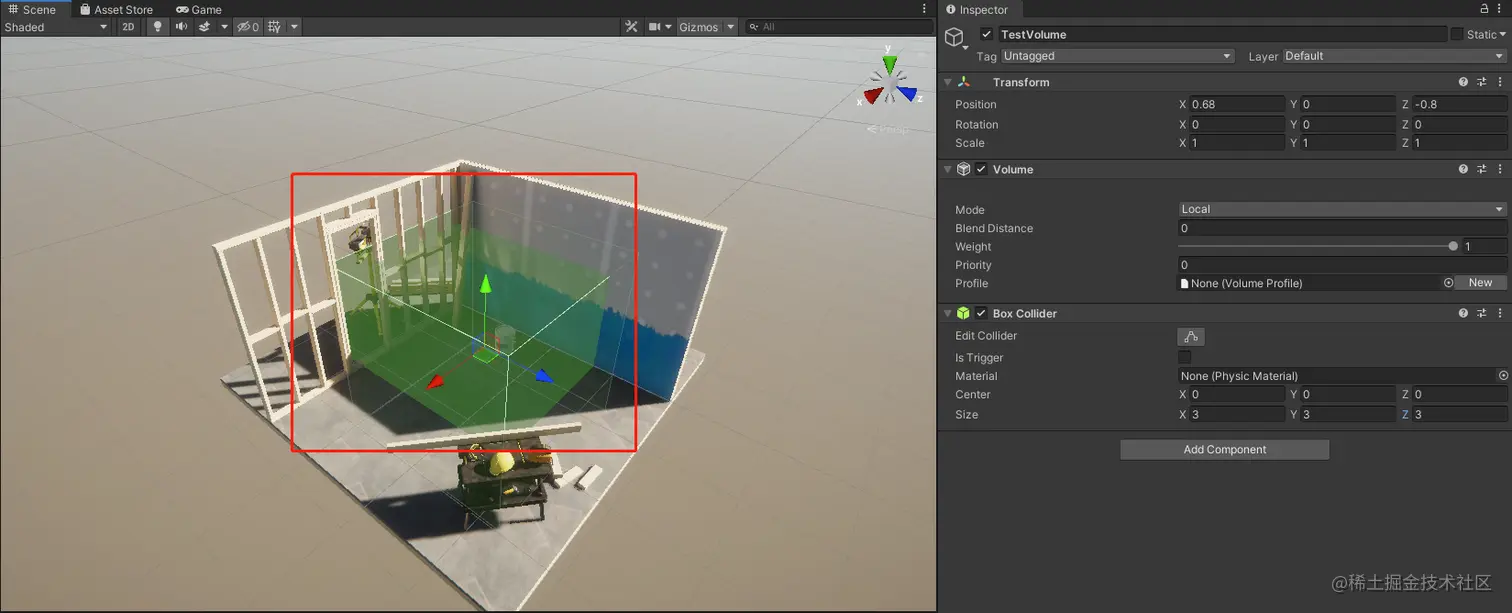The image size is (1512, 613).
Task: Click the Edit Collider button
Action: 1191,337
